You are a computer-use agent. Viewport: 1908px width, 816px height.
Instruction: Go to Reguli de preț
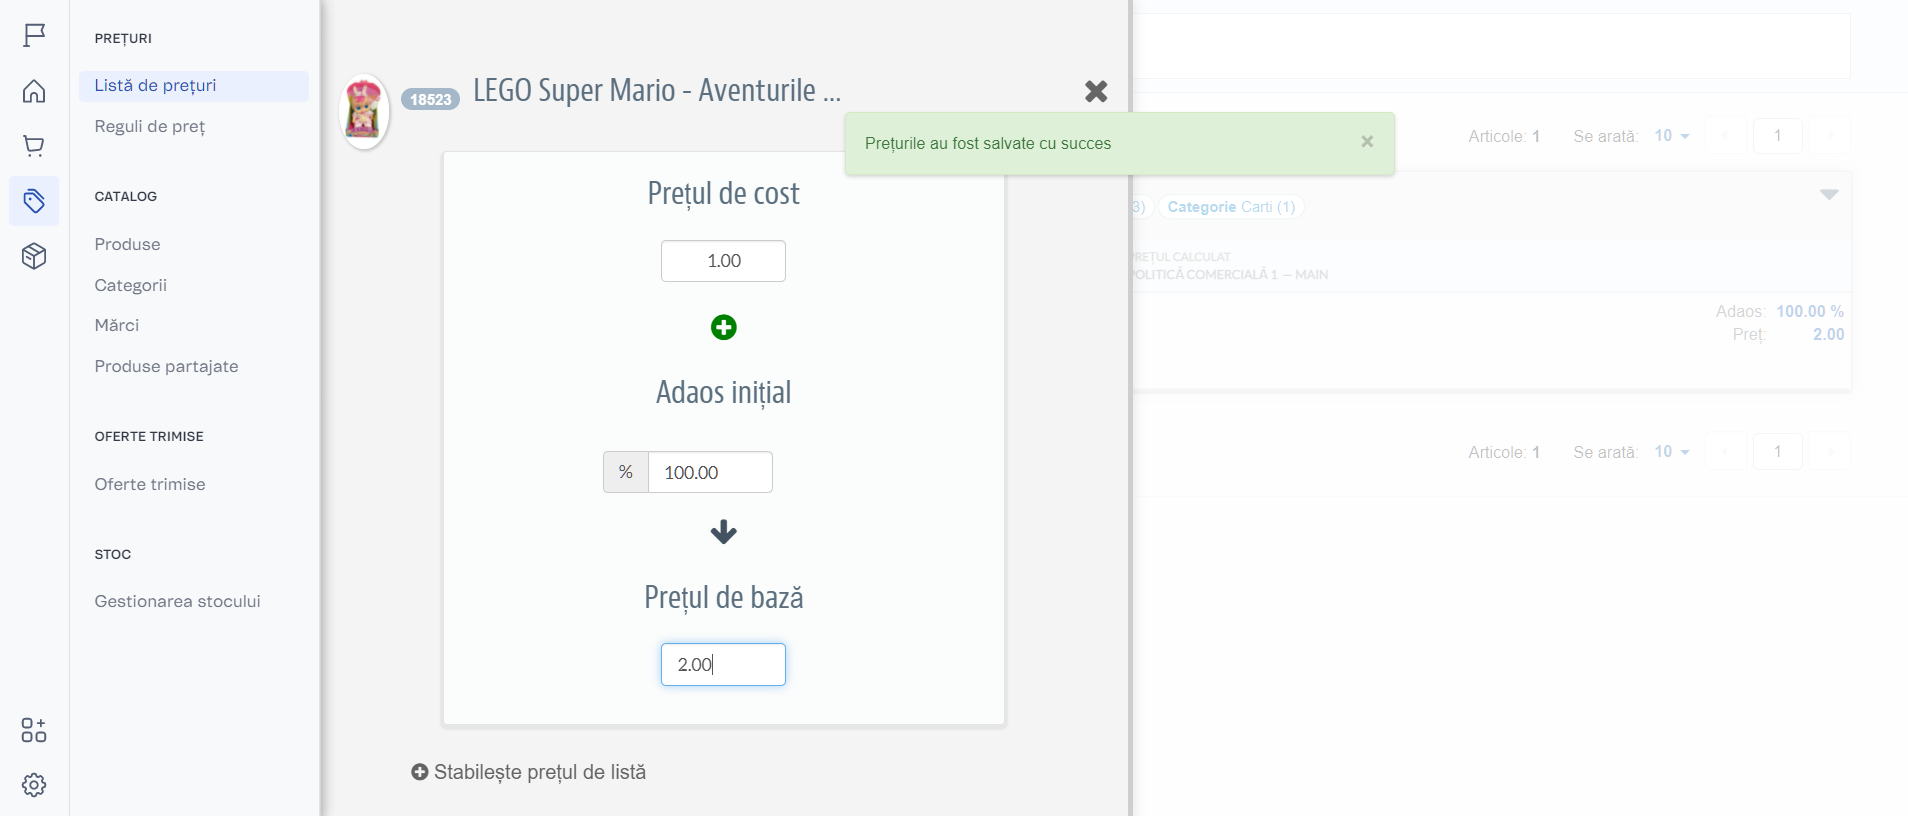[150, 126]
